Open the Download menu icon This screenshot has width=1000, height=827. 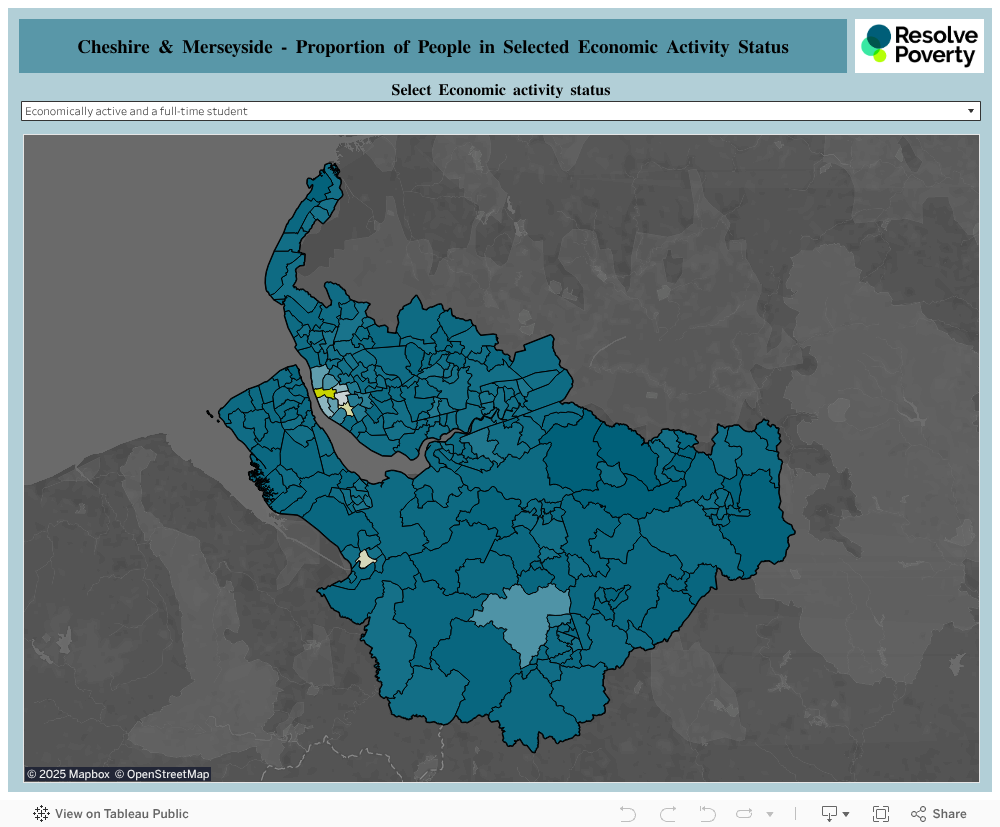point(834,814)
